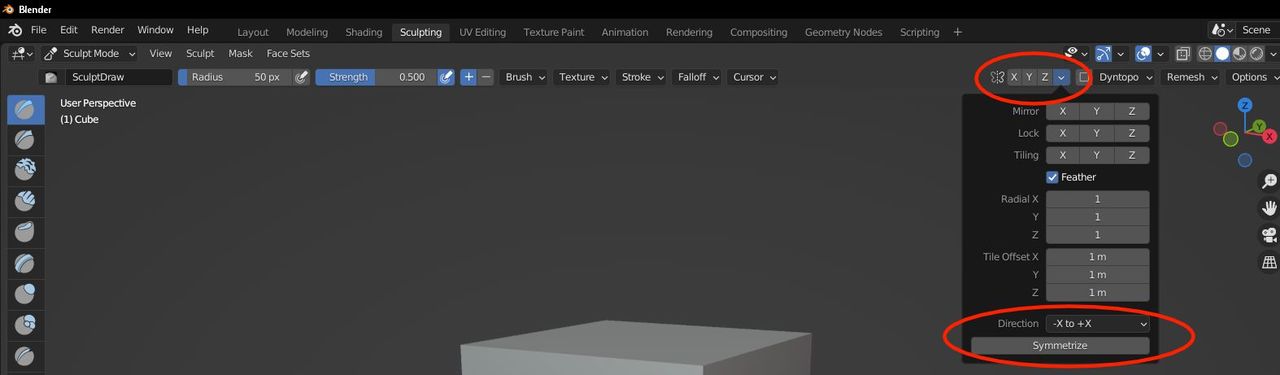Switch to the Modeling workspace tab
The height and width of the screenshot is (375, 1280).
(x=306, y=32)
